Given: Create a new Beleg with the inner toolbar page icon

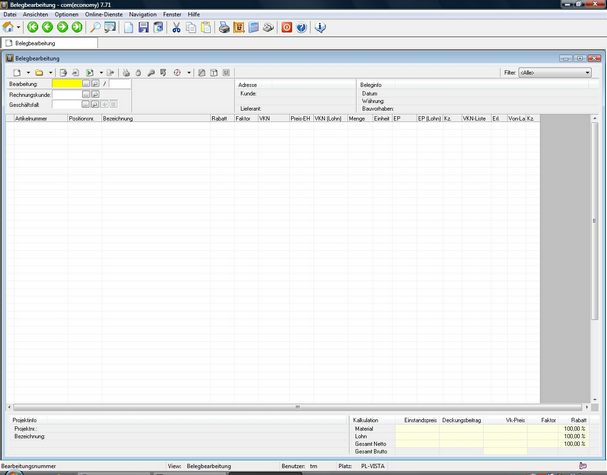Looking at the screenshot, I should pyautogui.click(x=17, y=73).
